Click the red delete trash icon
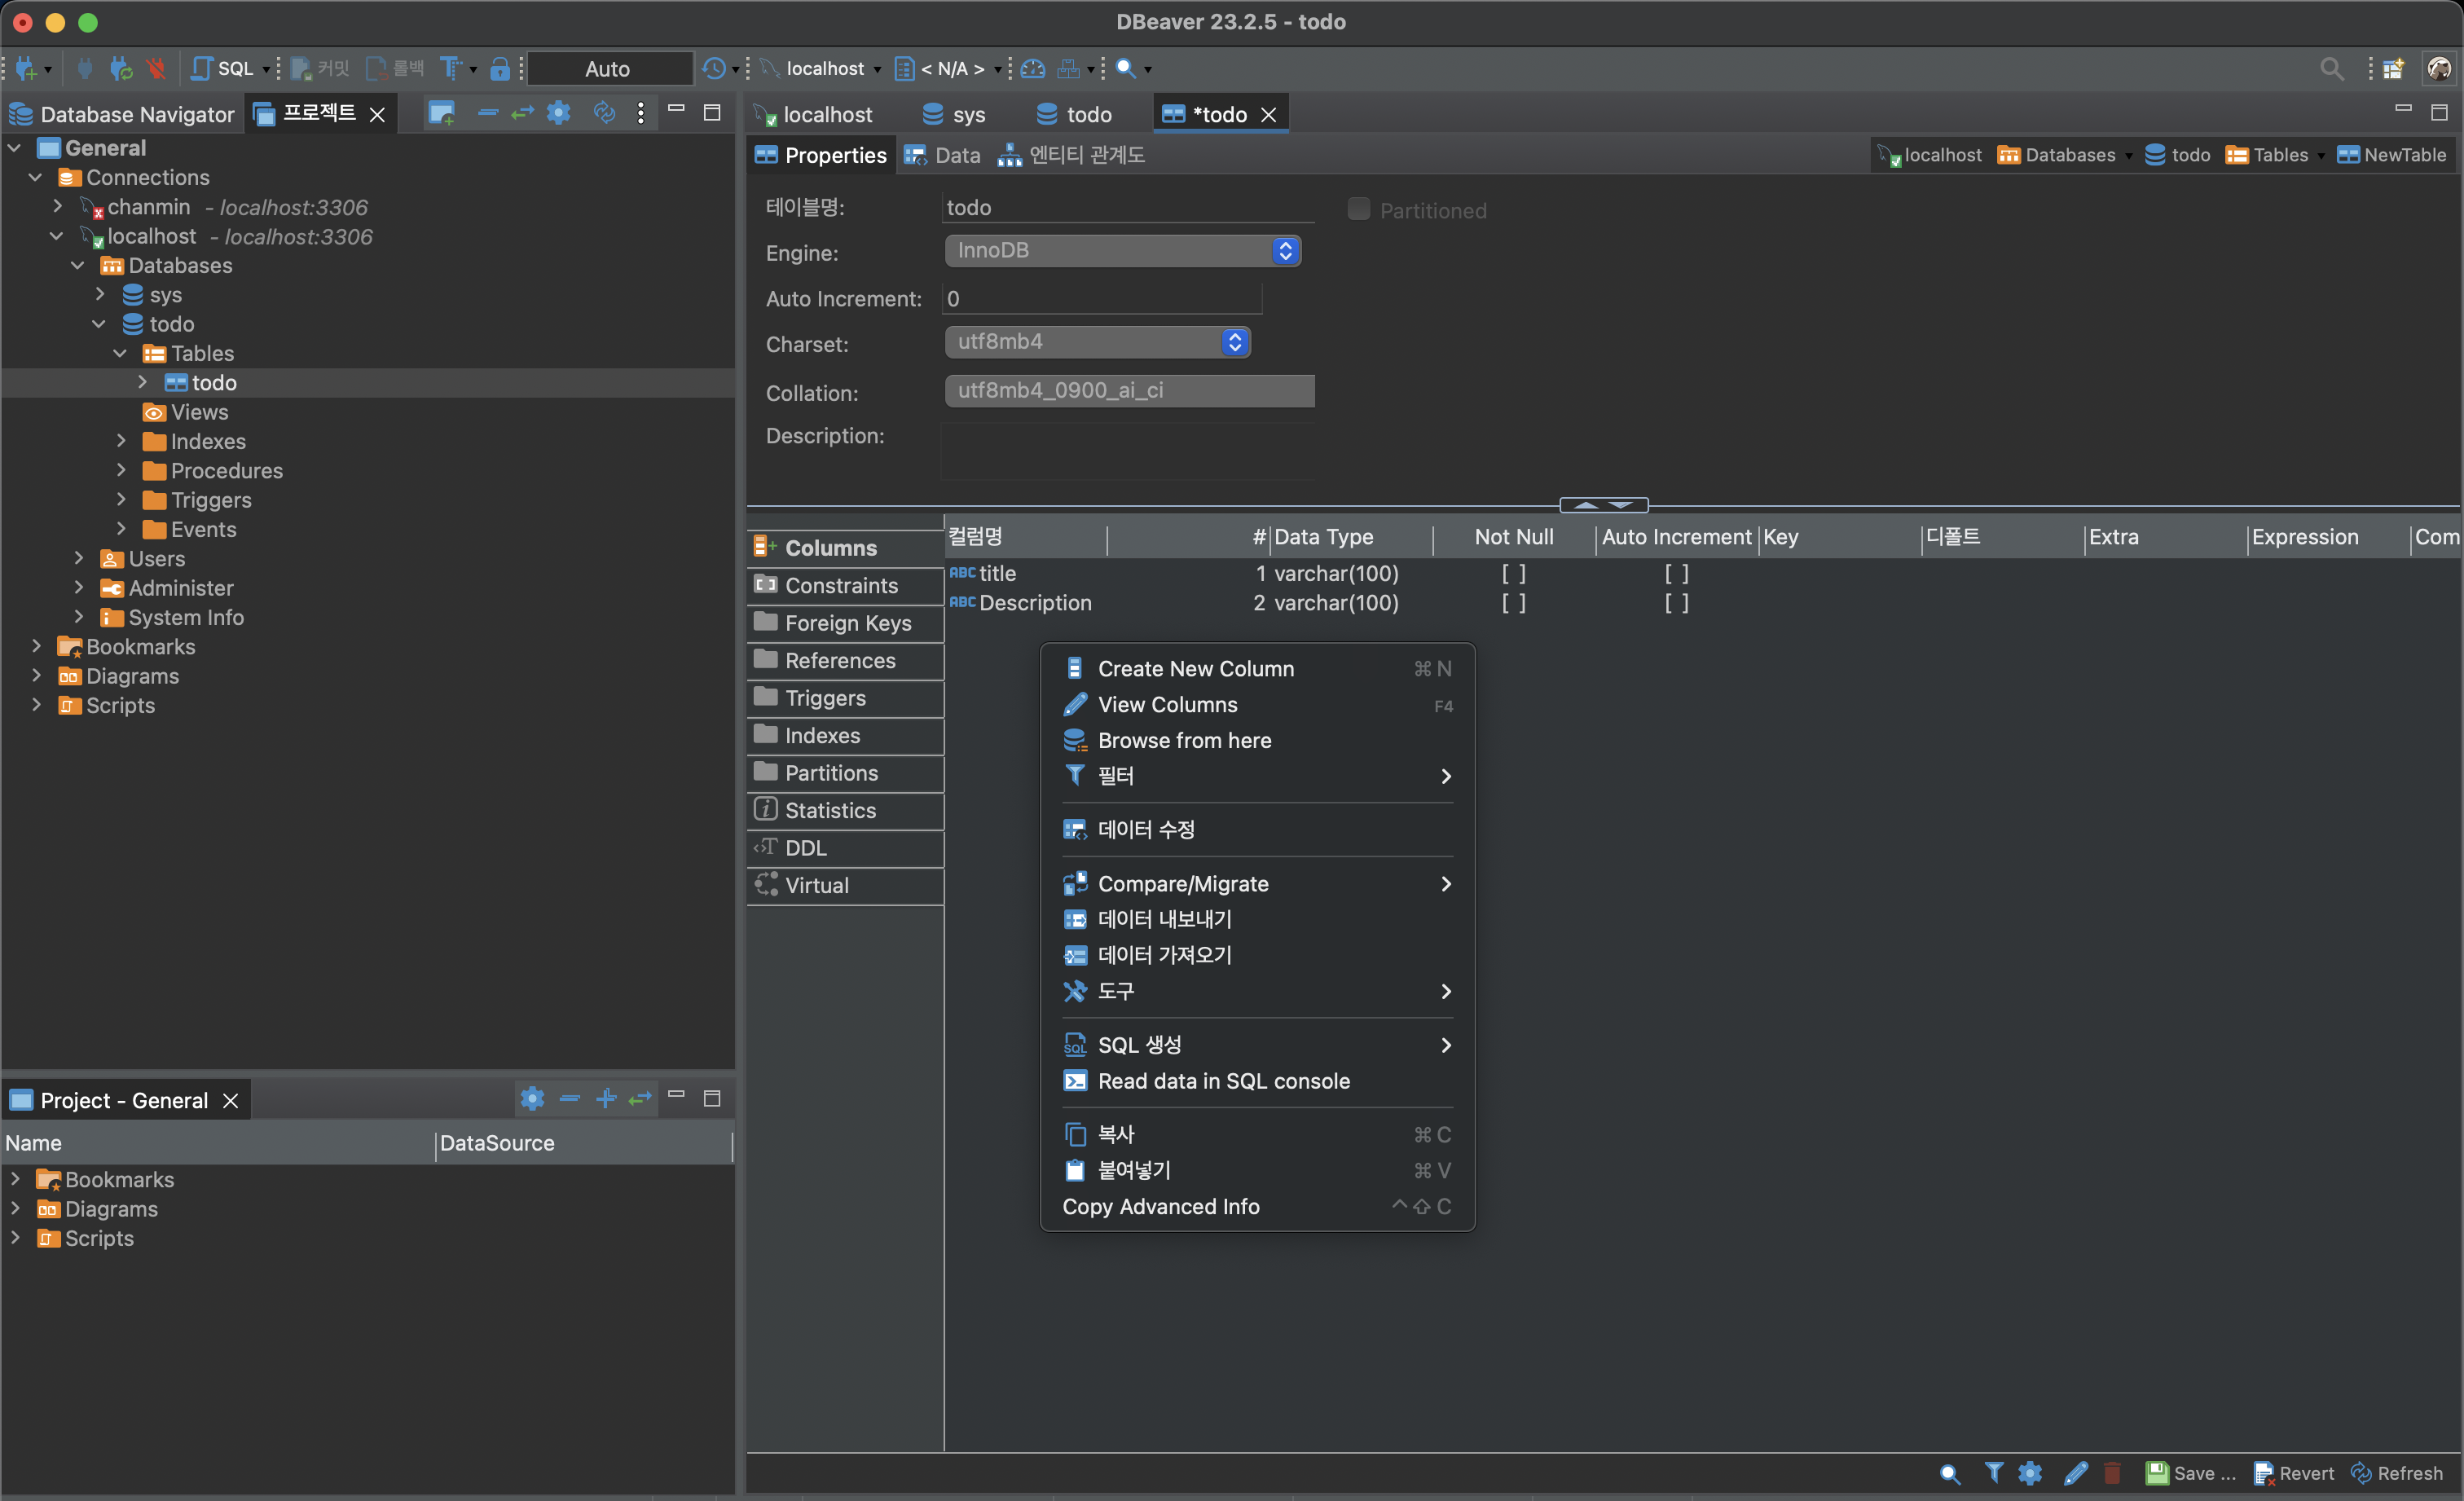The image size is (2464, 1501). 2112,1473
